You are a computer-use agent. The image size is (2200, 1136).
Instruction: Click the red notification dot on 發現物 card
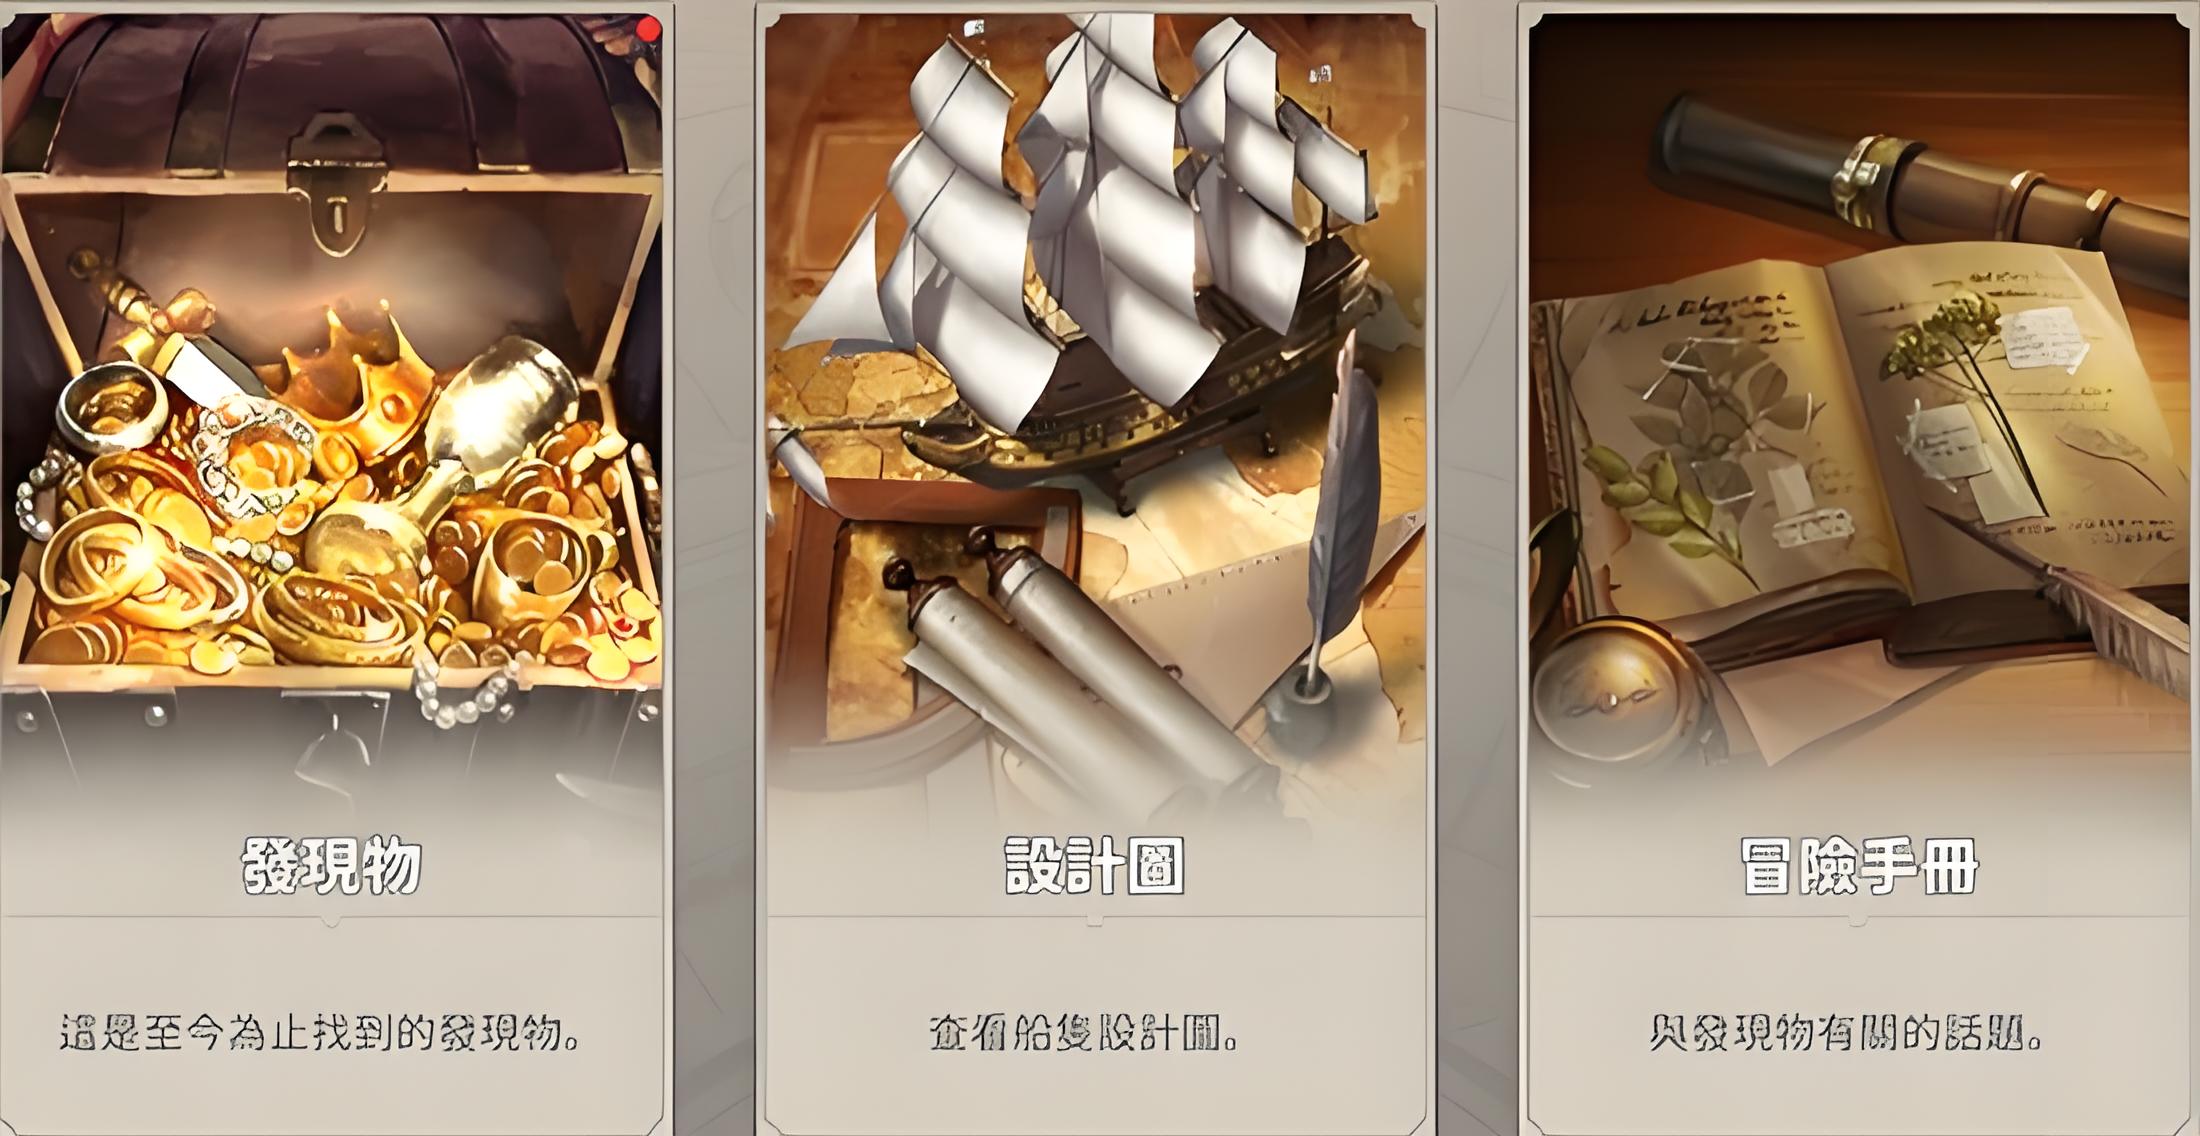click(652, 27)
